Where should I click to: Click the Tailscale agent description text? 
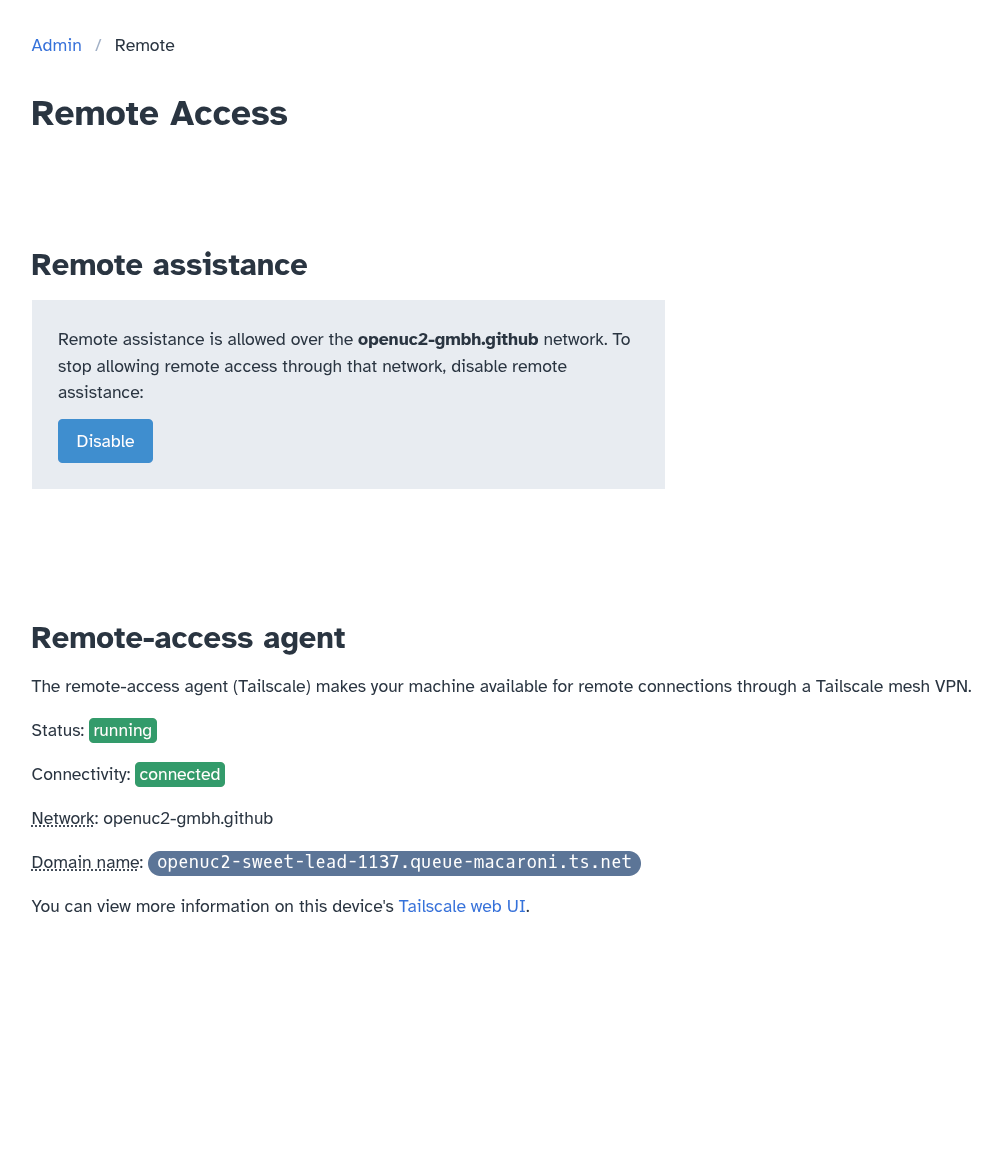(500, 686)
